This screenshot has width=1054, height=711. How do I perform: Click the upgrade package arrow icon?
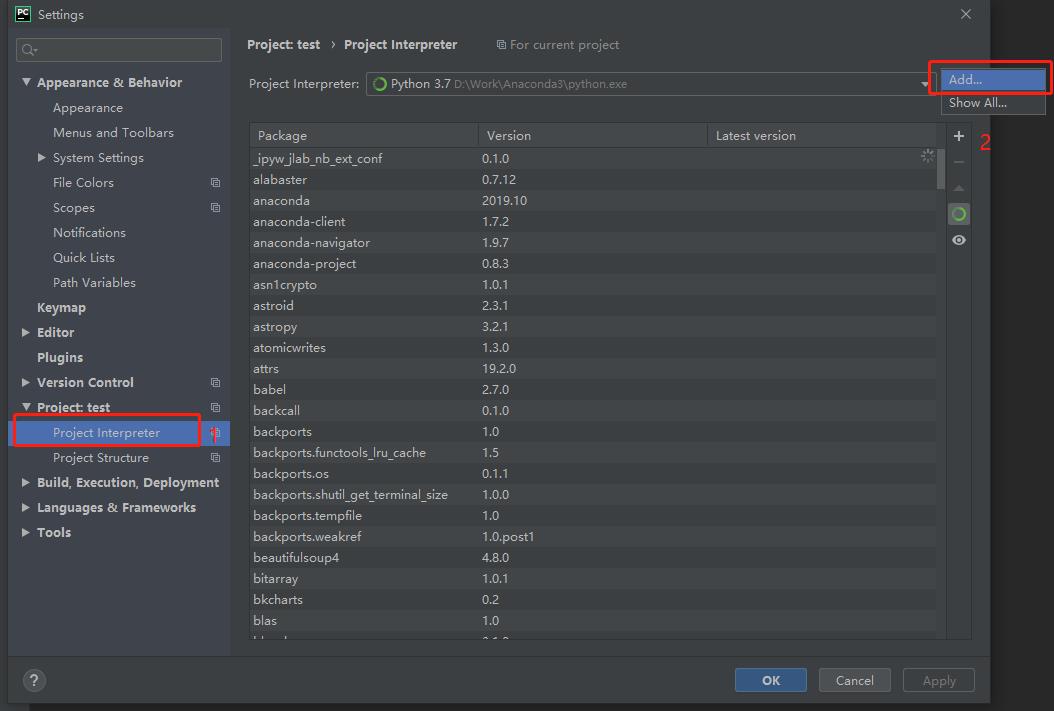coord(959,188)
